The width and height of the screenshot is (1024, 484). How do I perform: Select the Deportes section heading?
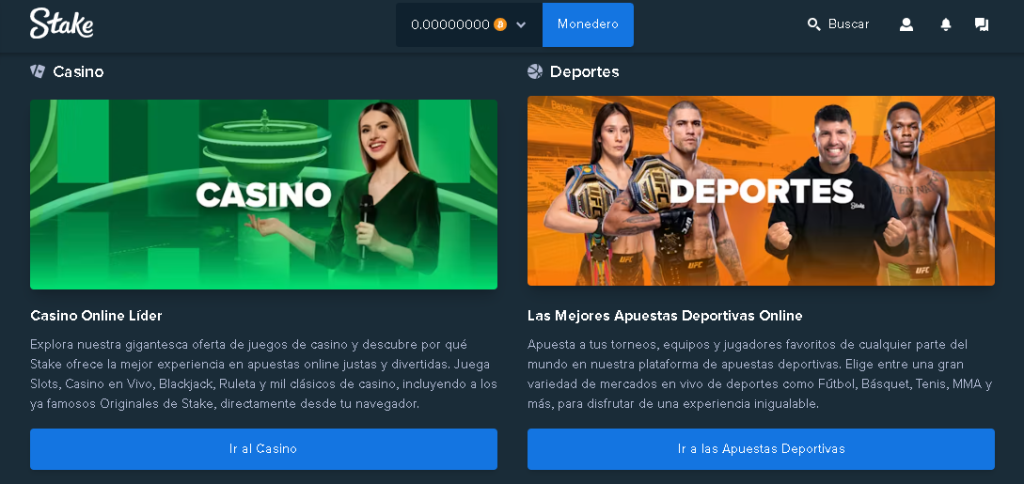click(584, 72)
